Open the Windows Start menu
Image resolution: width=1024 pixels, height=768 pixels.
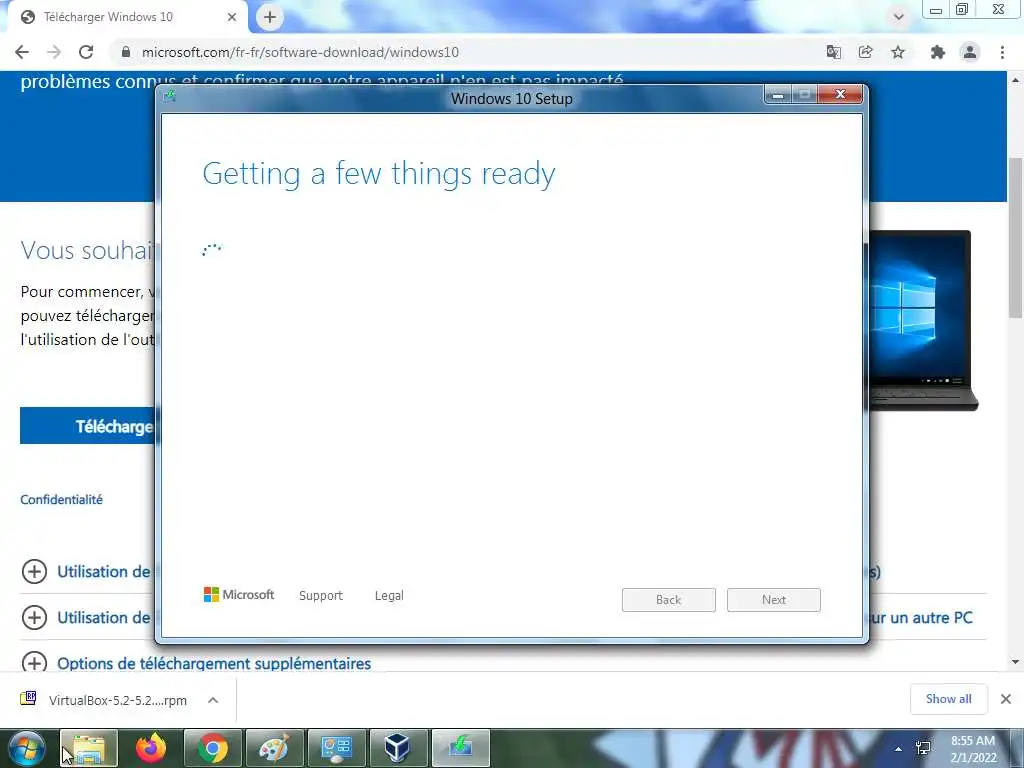[x=27, y=748]
